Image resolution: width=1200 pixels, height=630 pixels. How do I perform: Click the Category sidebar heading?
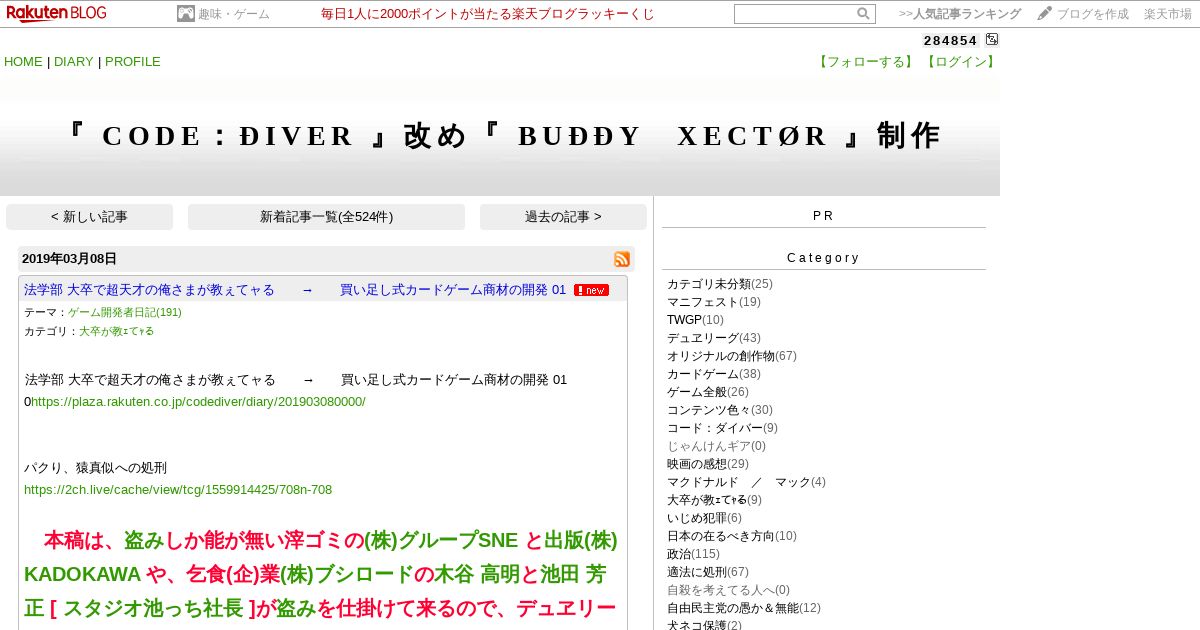click(x=823, y=258)
